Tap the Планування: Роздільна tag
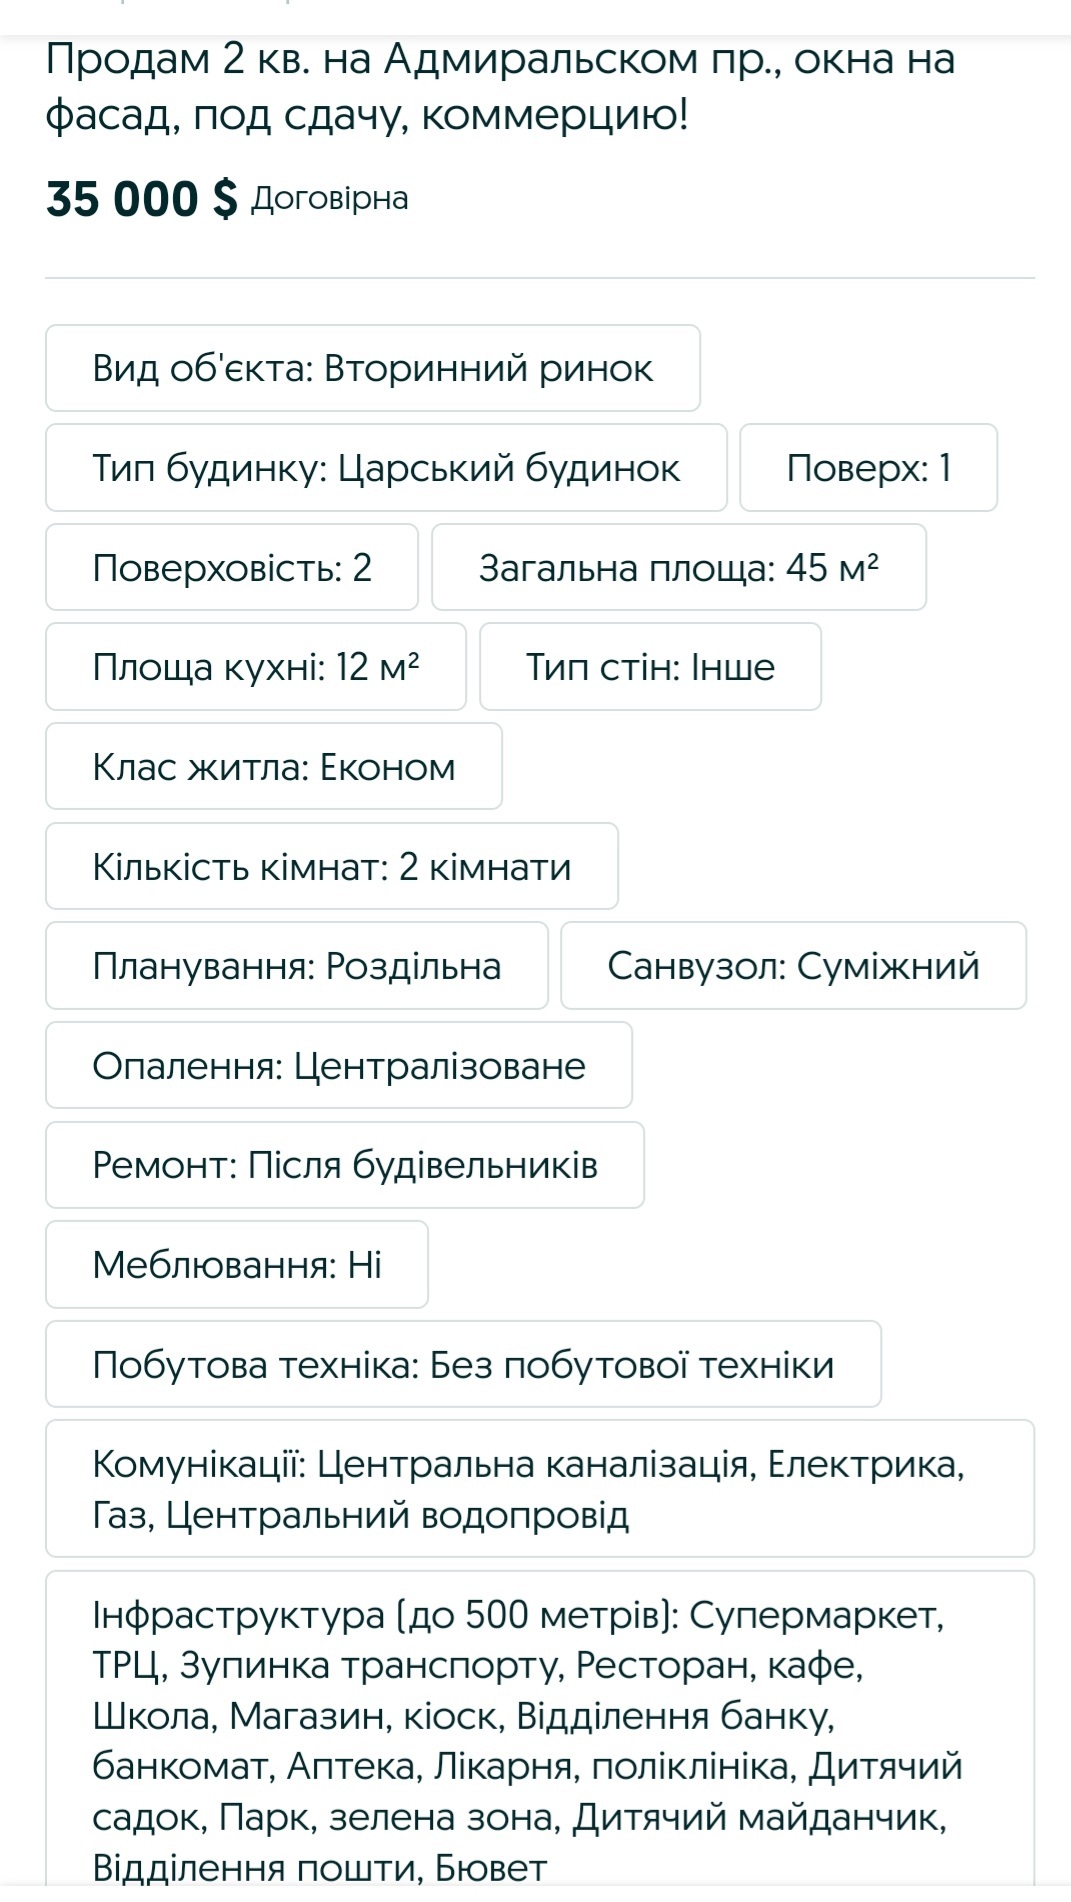 (x=297, y=965)
